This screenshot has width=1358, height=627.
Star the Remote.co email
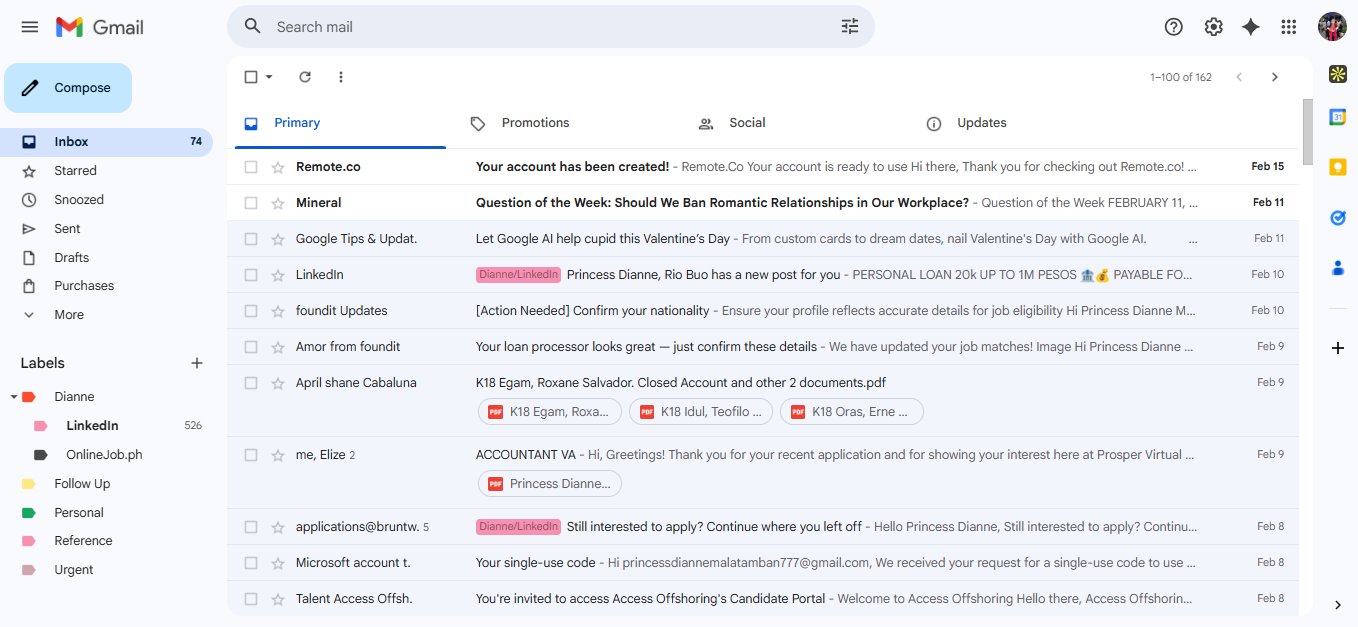[278, 167]
